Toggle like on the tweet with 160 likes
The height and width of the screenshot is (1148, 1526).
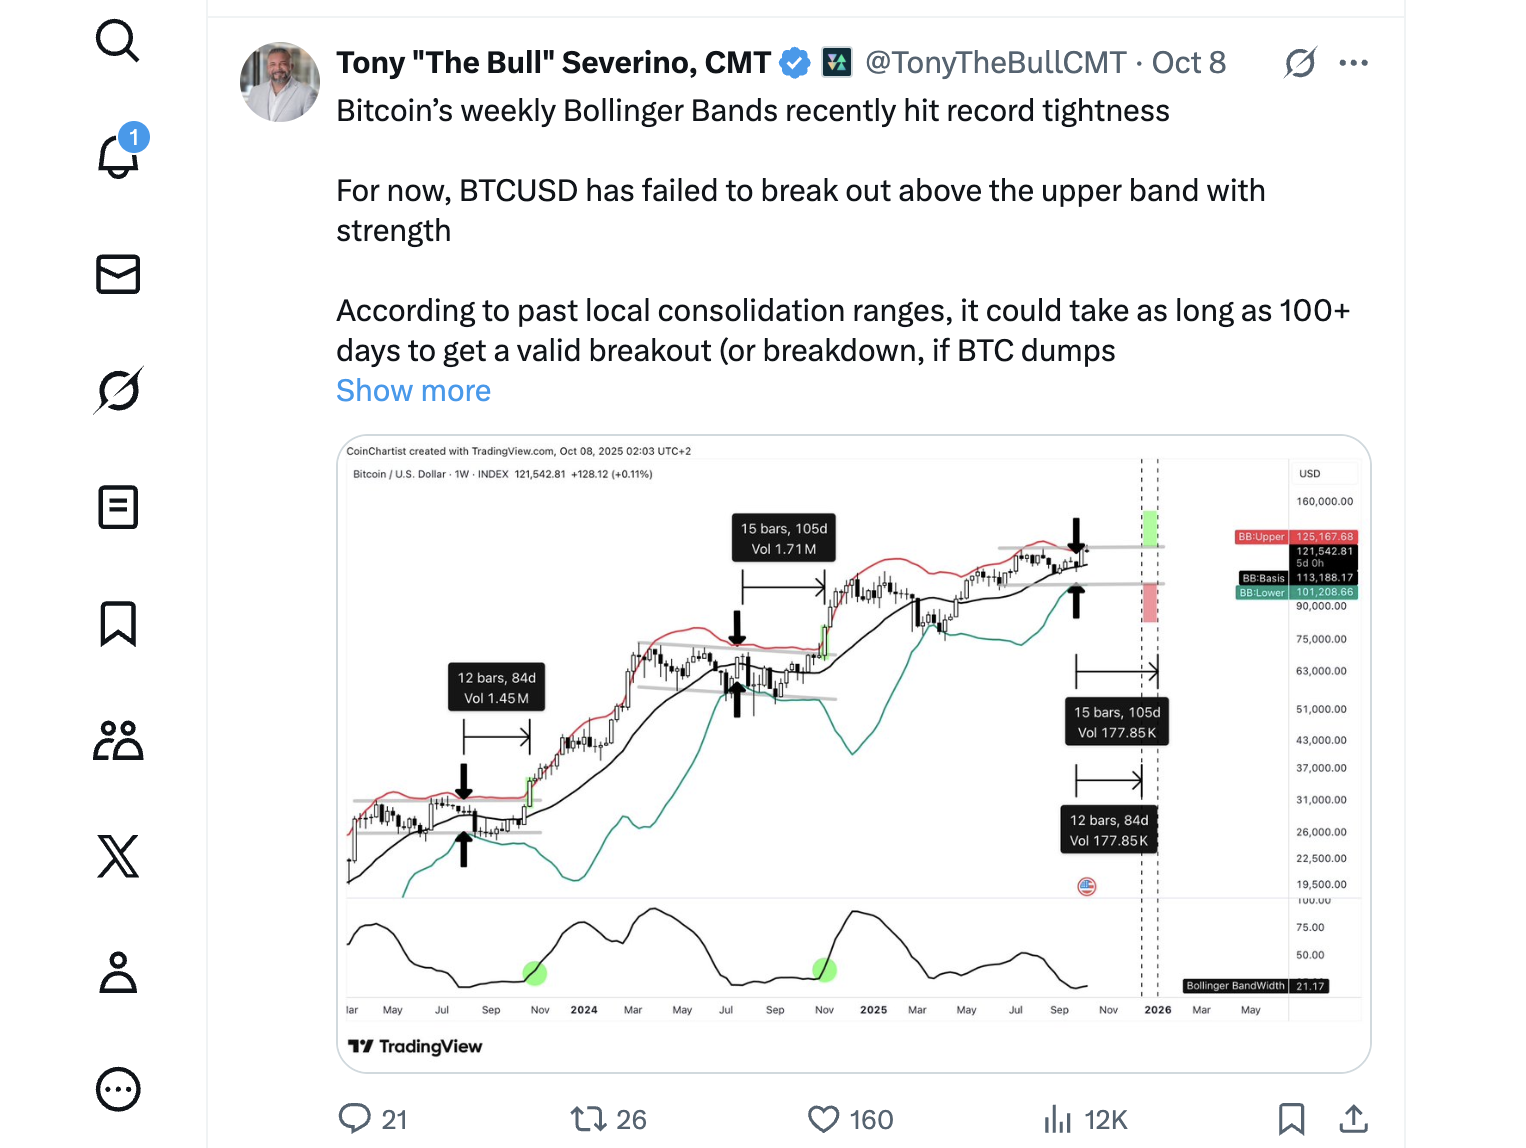click(823, 1119)
